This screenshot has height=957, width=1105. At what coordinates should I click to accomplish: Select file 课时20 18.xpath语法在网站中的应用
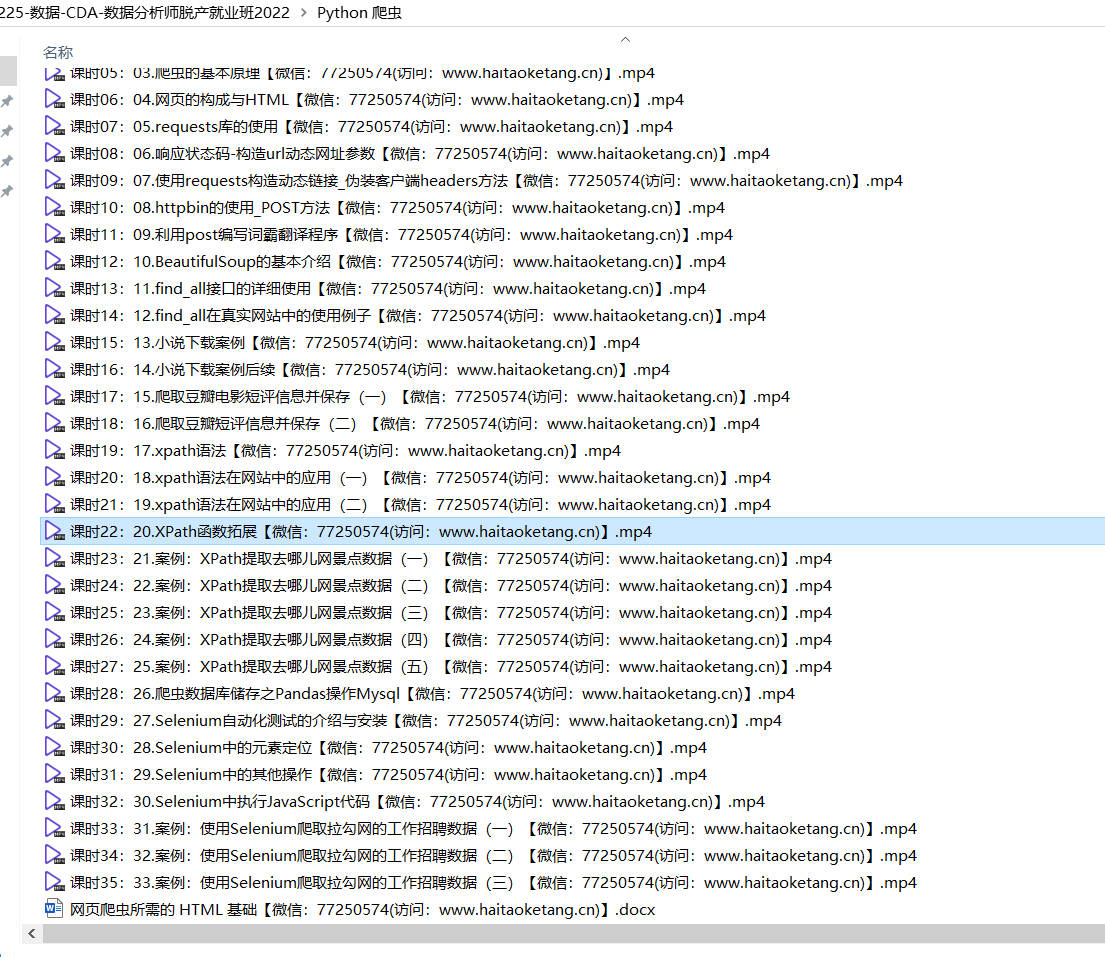click(x=420, y=477)
